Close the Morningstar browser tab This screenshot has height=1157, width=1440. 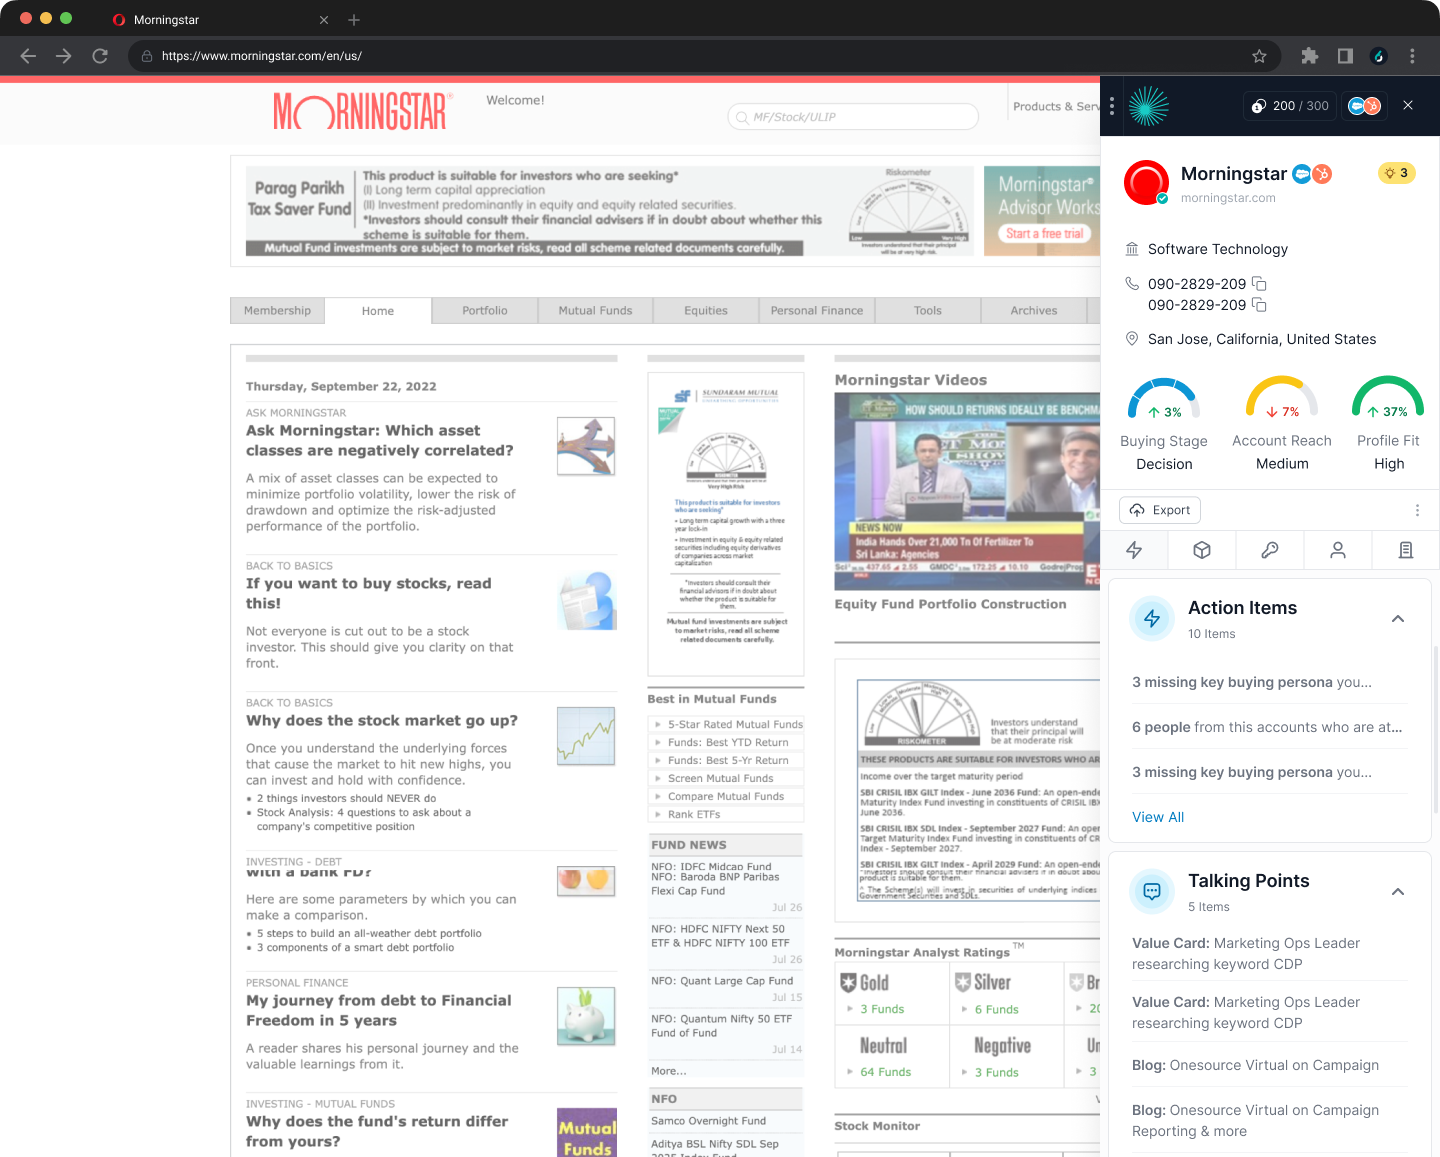point(324,20)
